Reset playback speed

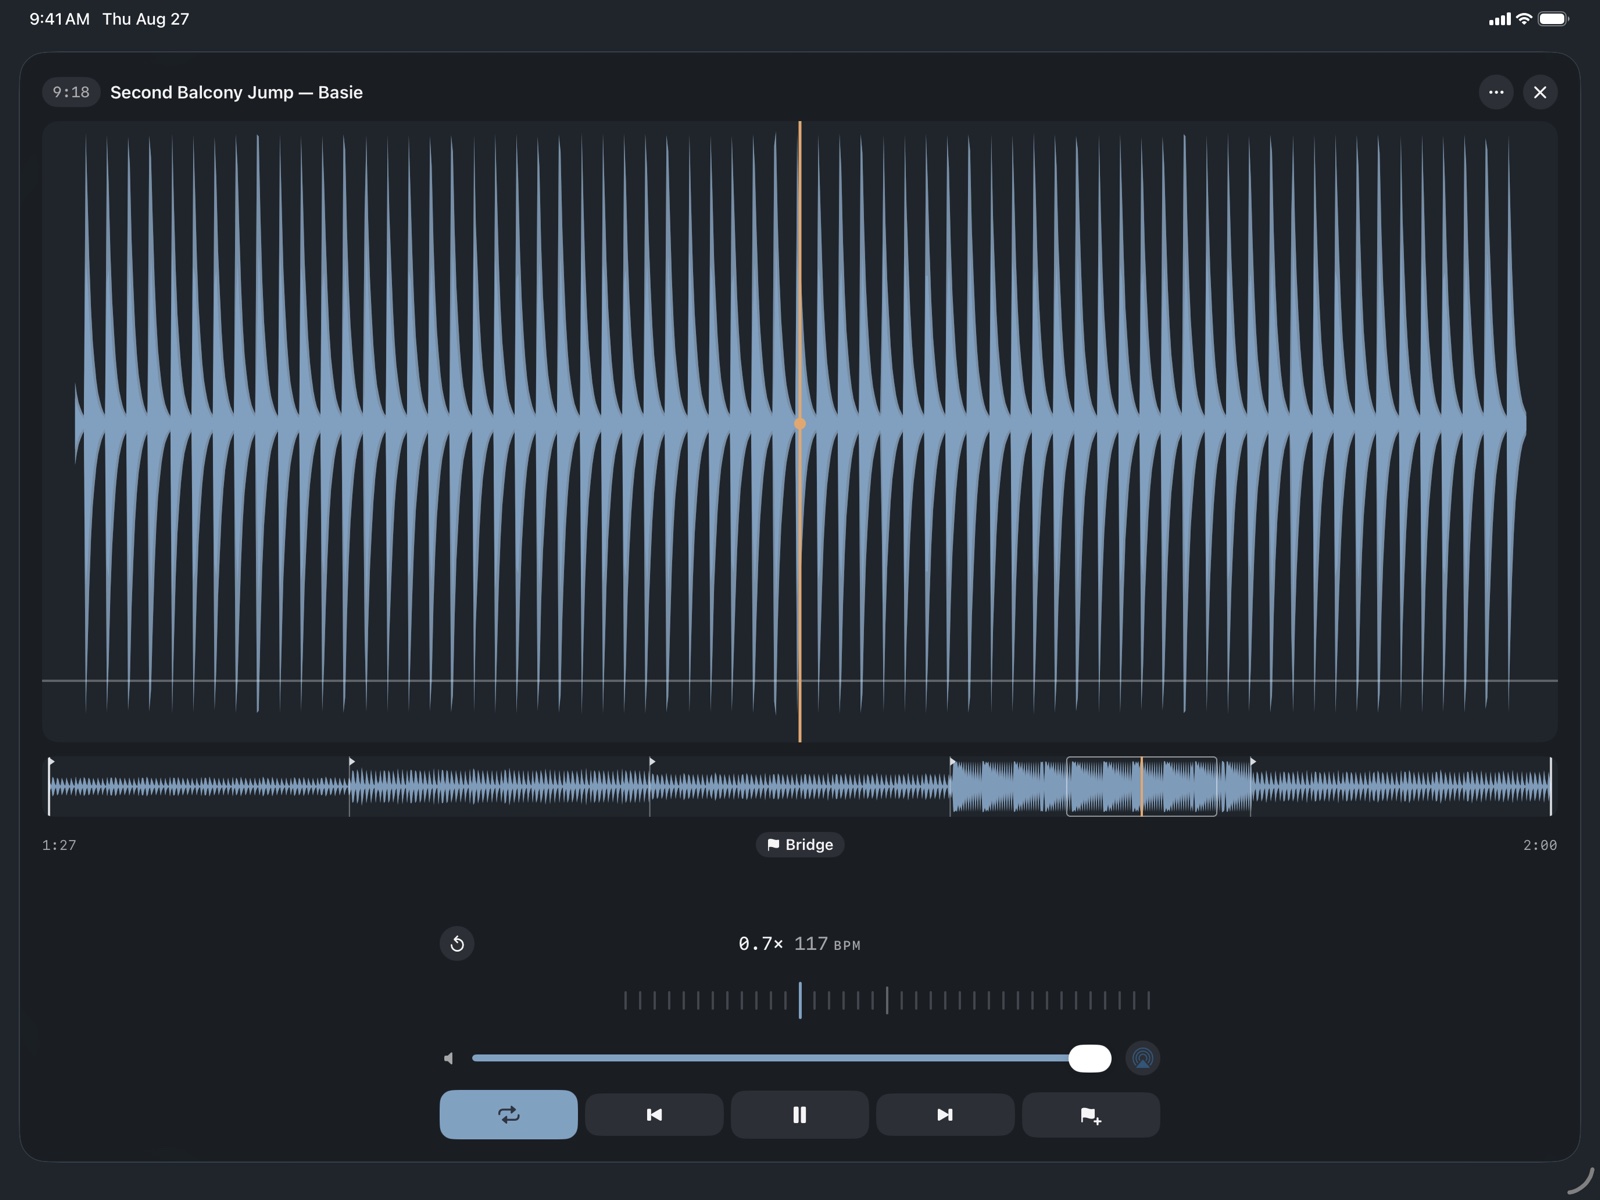click(457, 943)
